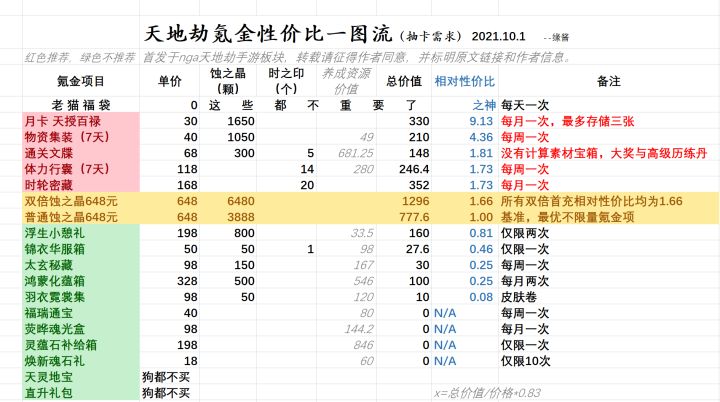
Task: Click the 之神 cell in 老猫福袋 row
Action: pos(484,105)
